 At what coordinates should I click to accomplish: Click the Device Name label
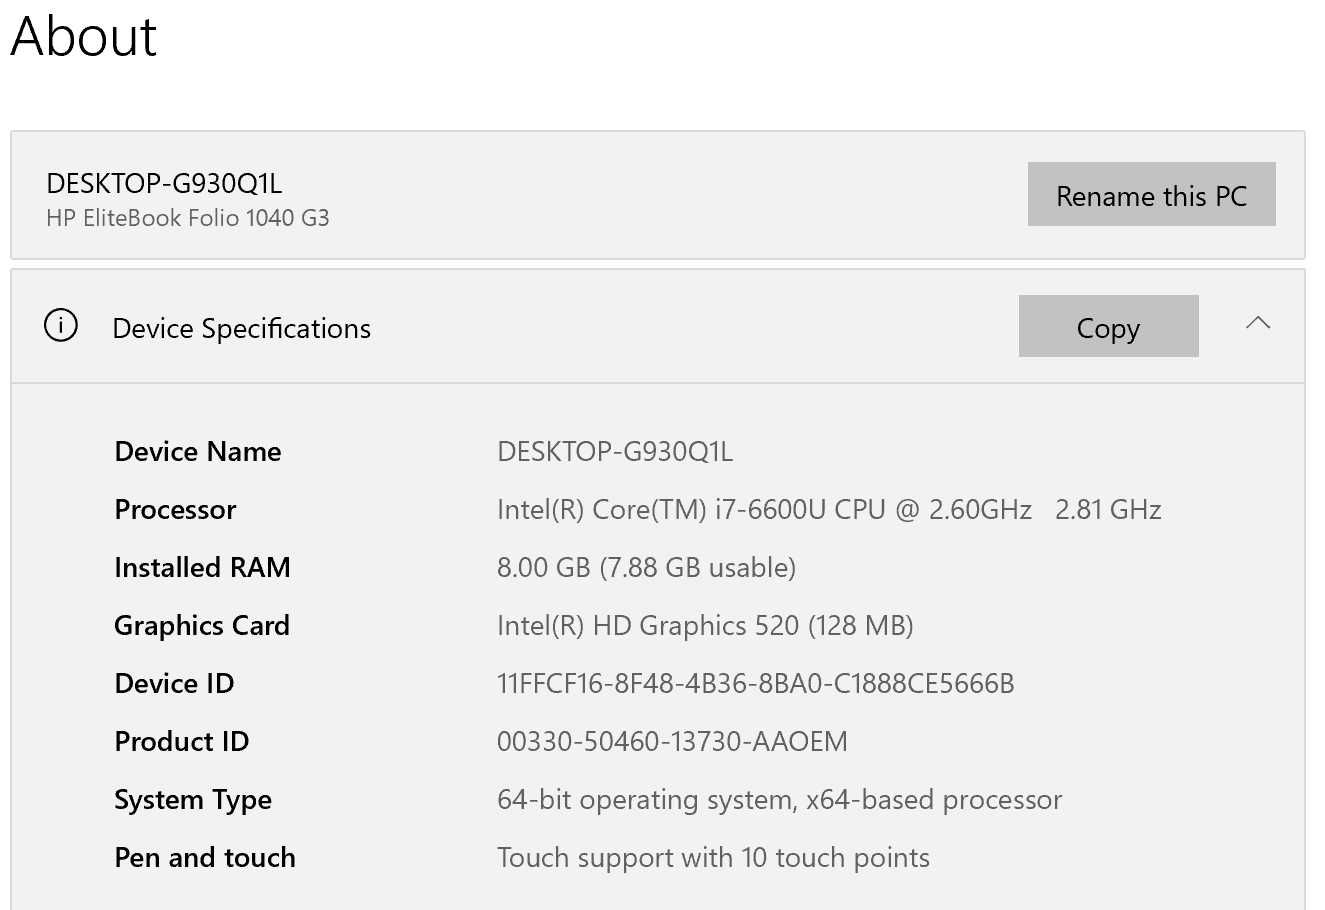pyautogui.click(x=198, y=451)
